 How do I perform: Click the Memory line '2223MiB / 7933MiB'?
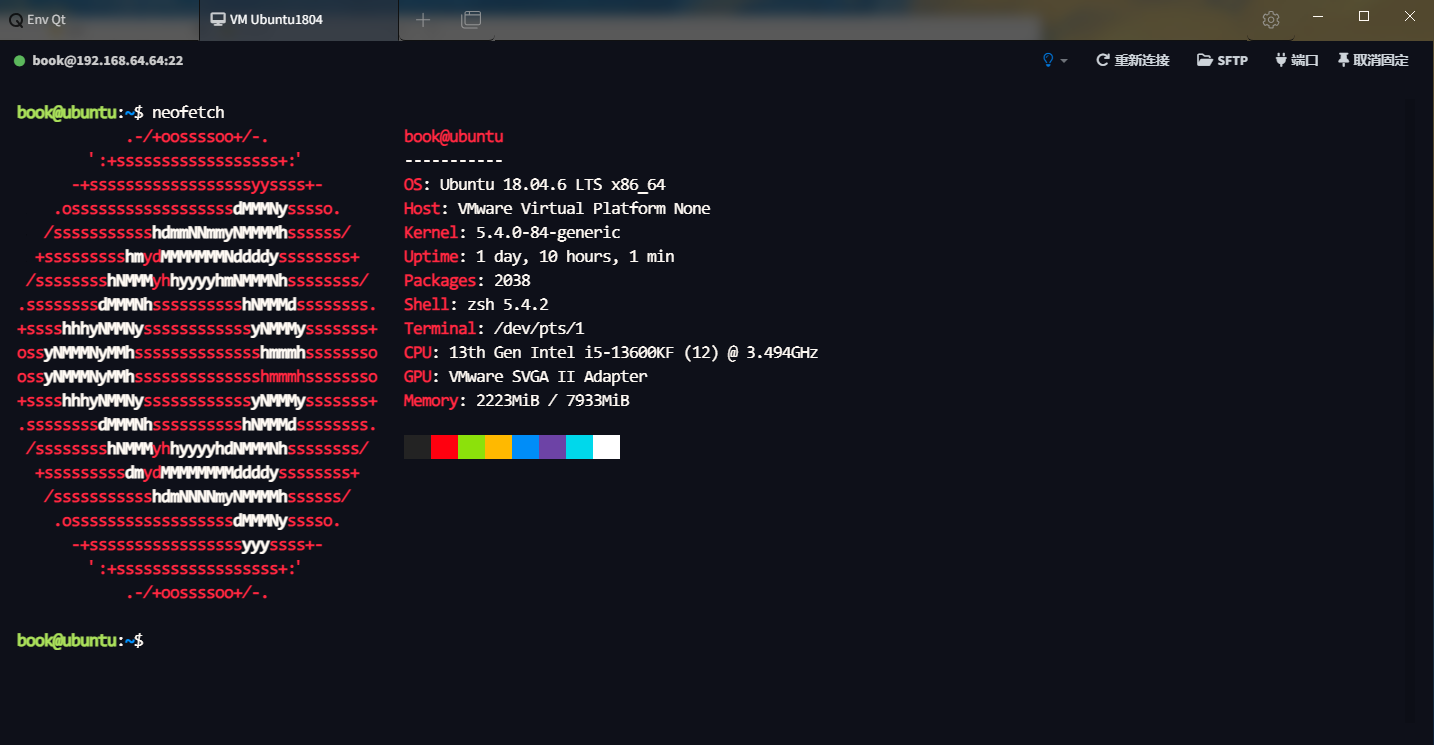pos(552,400)
